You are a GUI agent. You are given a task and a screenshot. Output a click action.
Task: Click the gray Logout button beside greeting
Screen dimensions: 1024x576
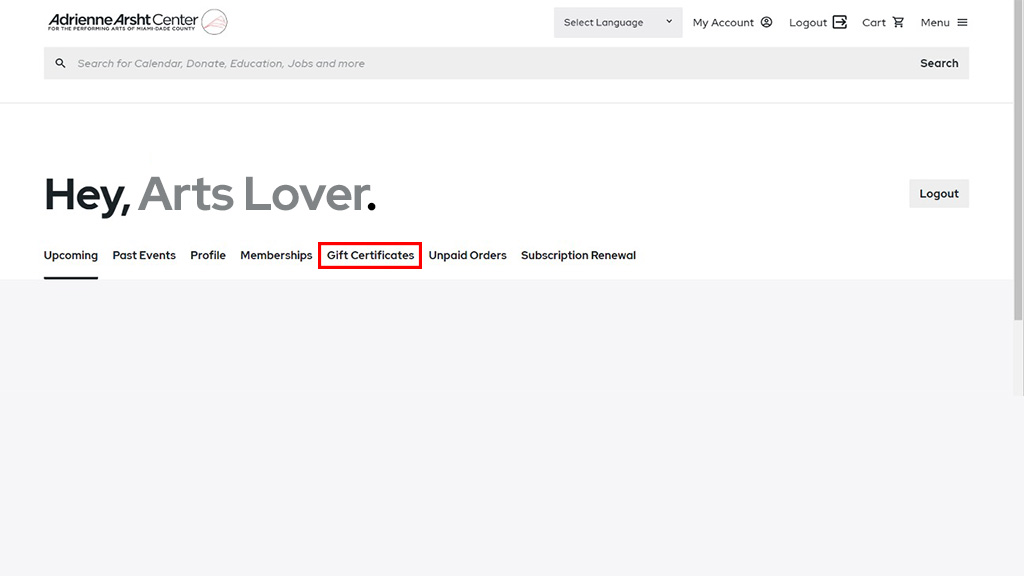[x=939, y=193]
